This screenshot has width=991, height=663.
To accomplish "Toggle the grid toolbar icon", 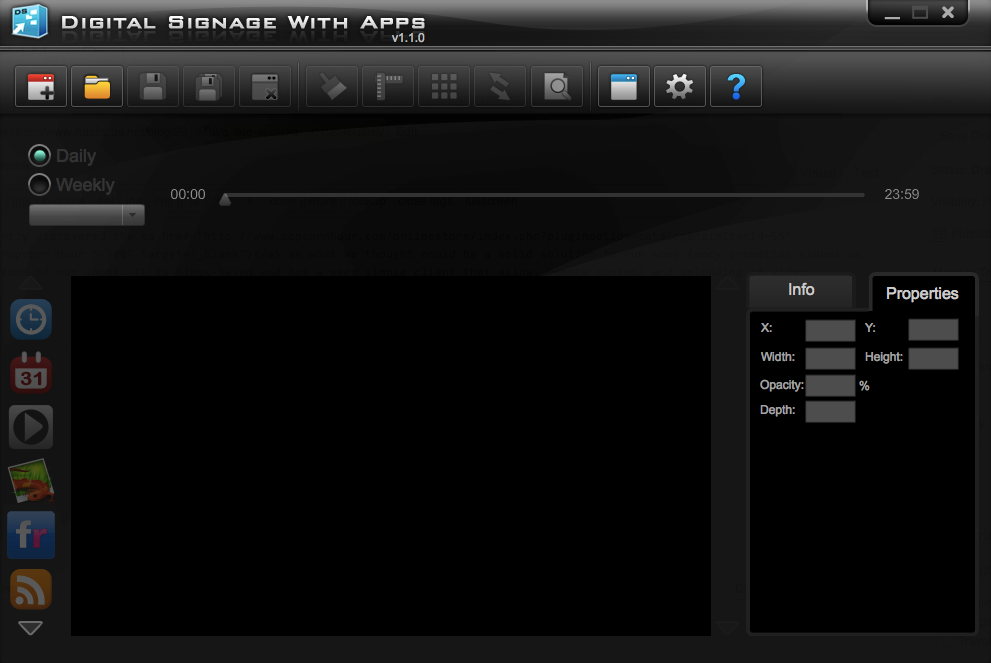I will [x=444, y=87].
